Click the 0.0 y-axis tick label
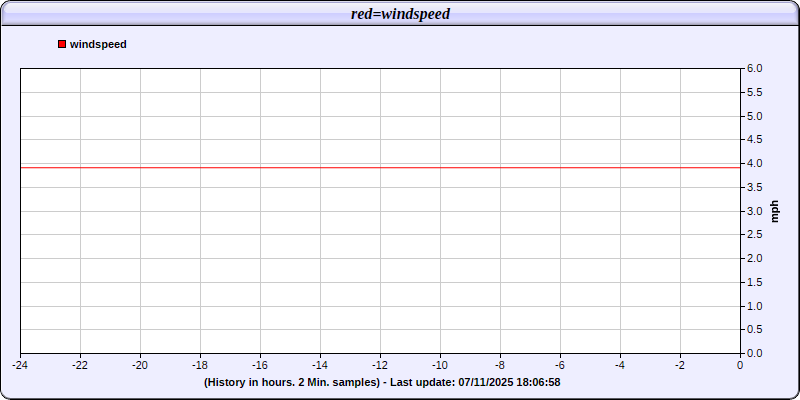800x400 pixels. [x=755, y=353]
